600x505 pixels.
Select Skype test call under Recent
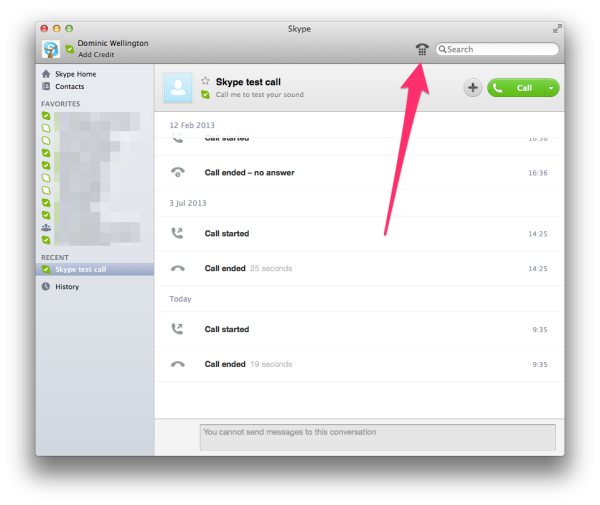point(80,269)
